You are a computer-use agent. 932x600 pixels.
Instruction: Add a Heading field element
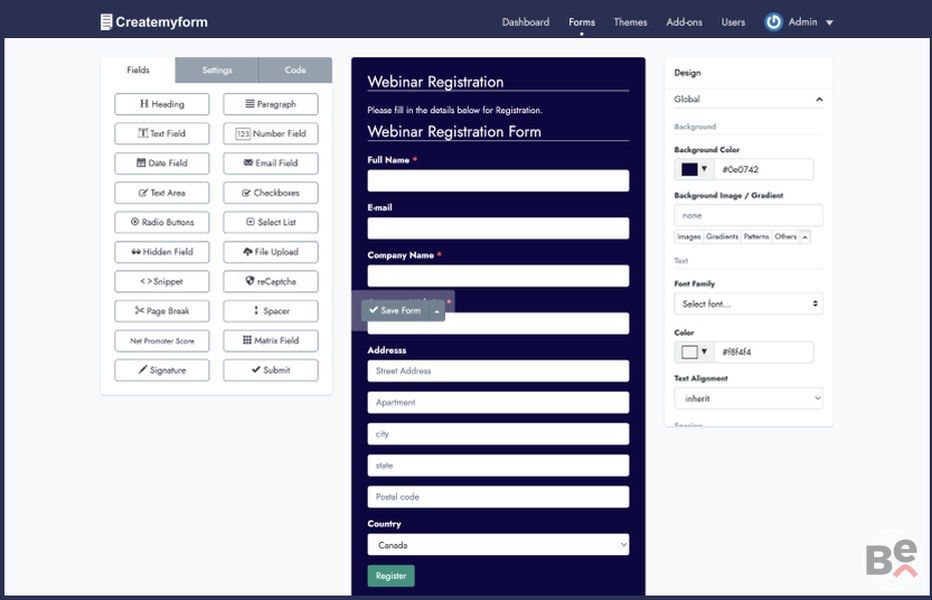pos(162,104)
